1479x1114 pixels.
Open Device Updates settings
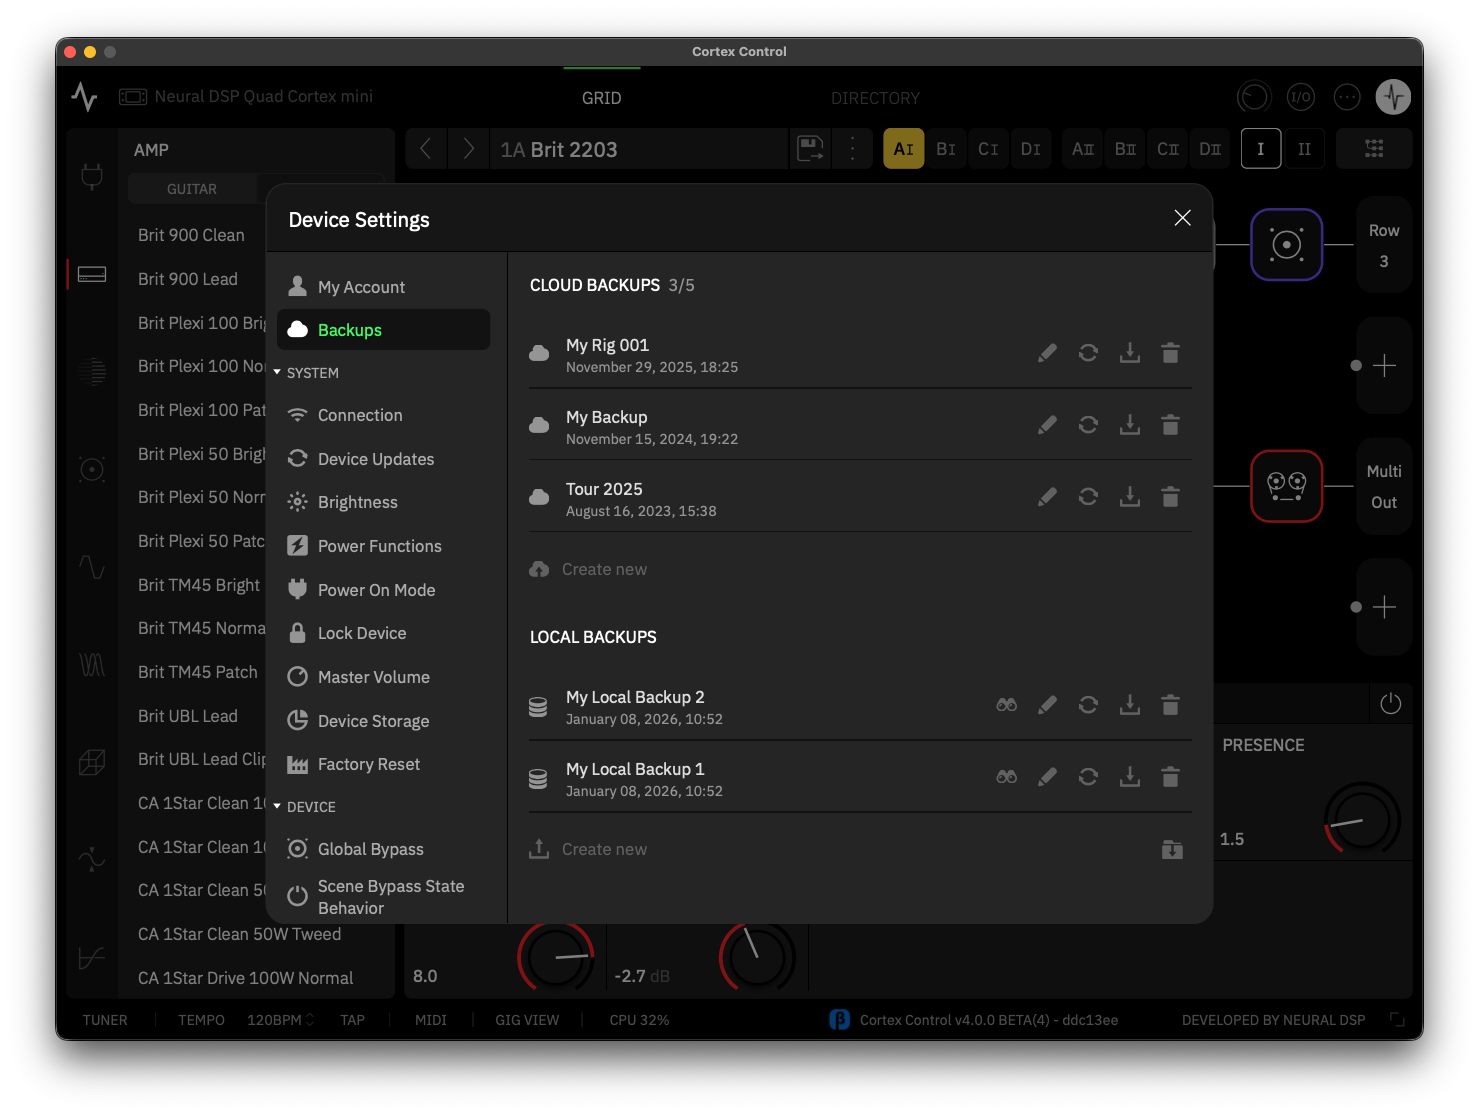point(383,459)
